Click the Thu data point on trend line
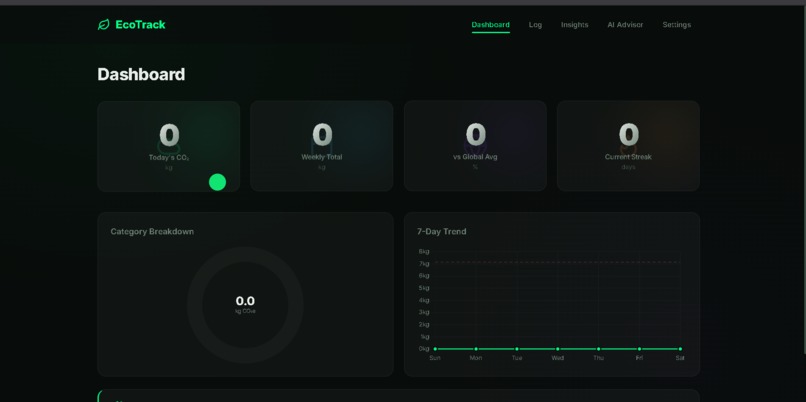806x402 pixels. (x=598, y=349)
